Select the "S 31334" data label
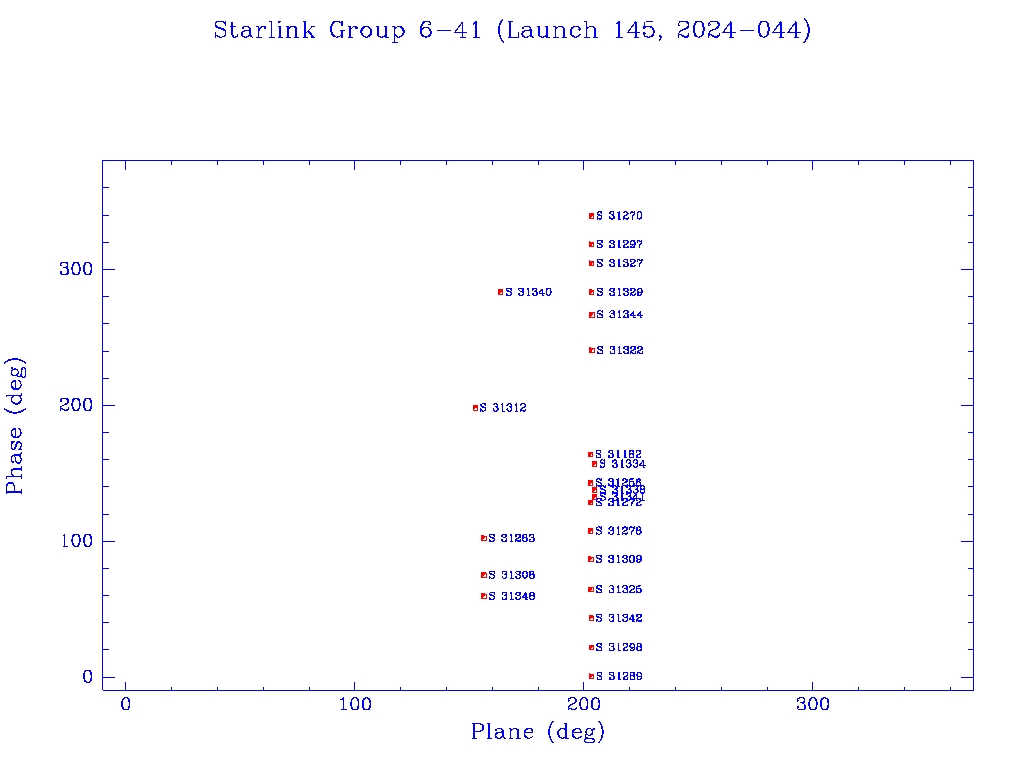 click(x=622, y=464)
